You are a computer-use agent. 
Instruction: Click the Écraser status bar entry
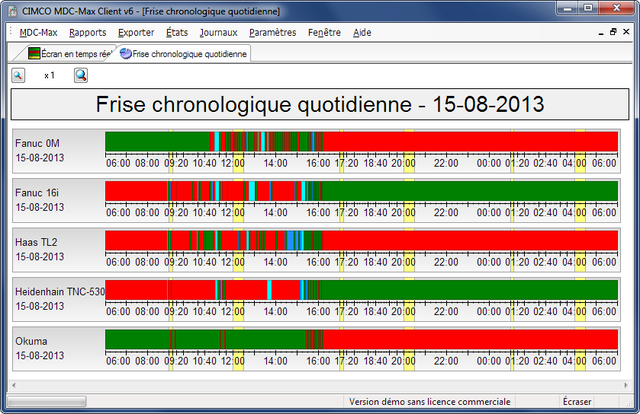577,402
